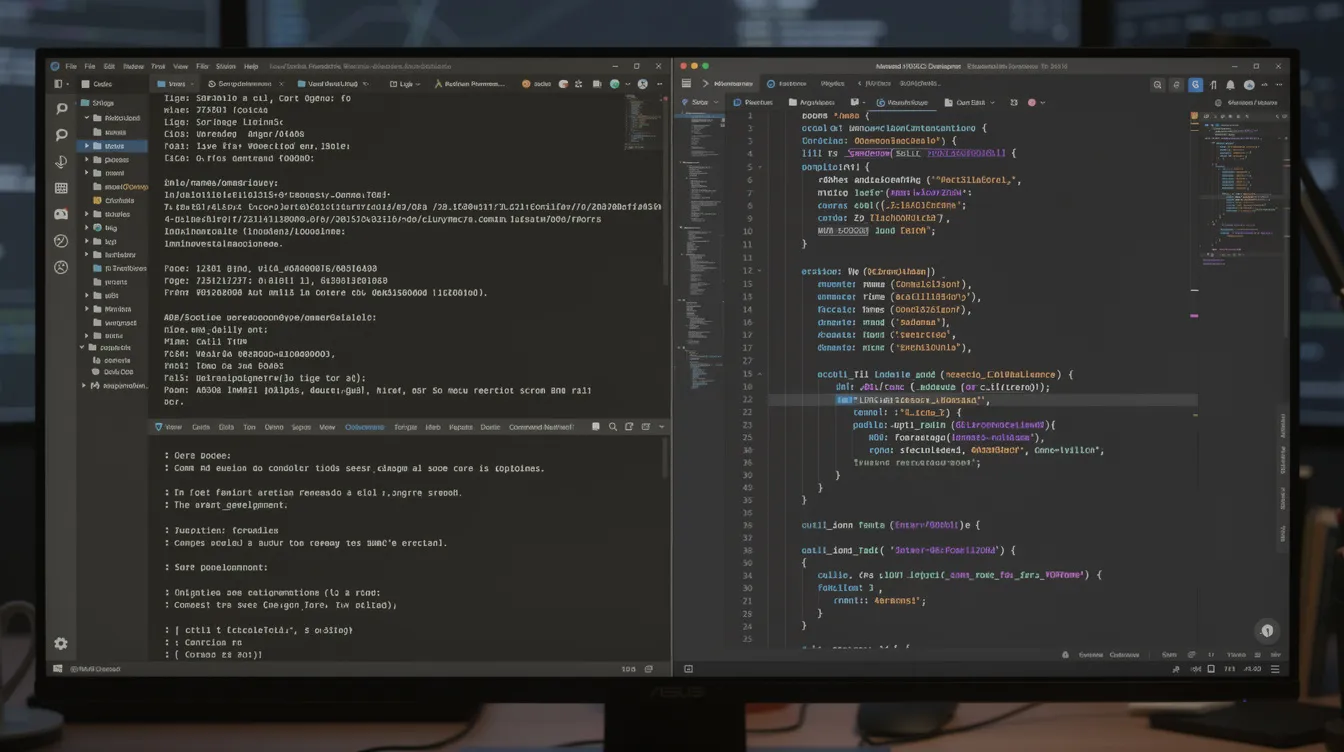Toggle the blue highlighted button in right toolbar

[1195, 85]
